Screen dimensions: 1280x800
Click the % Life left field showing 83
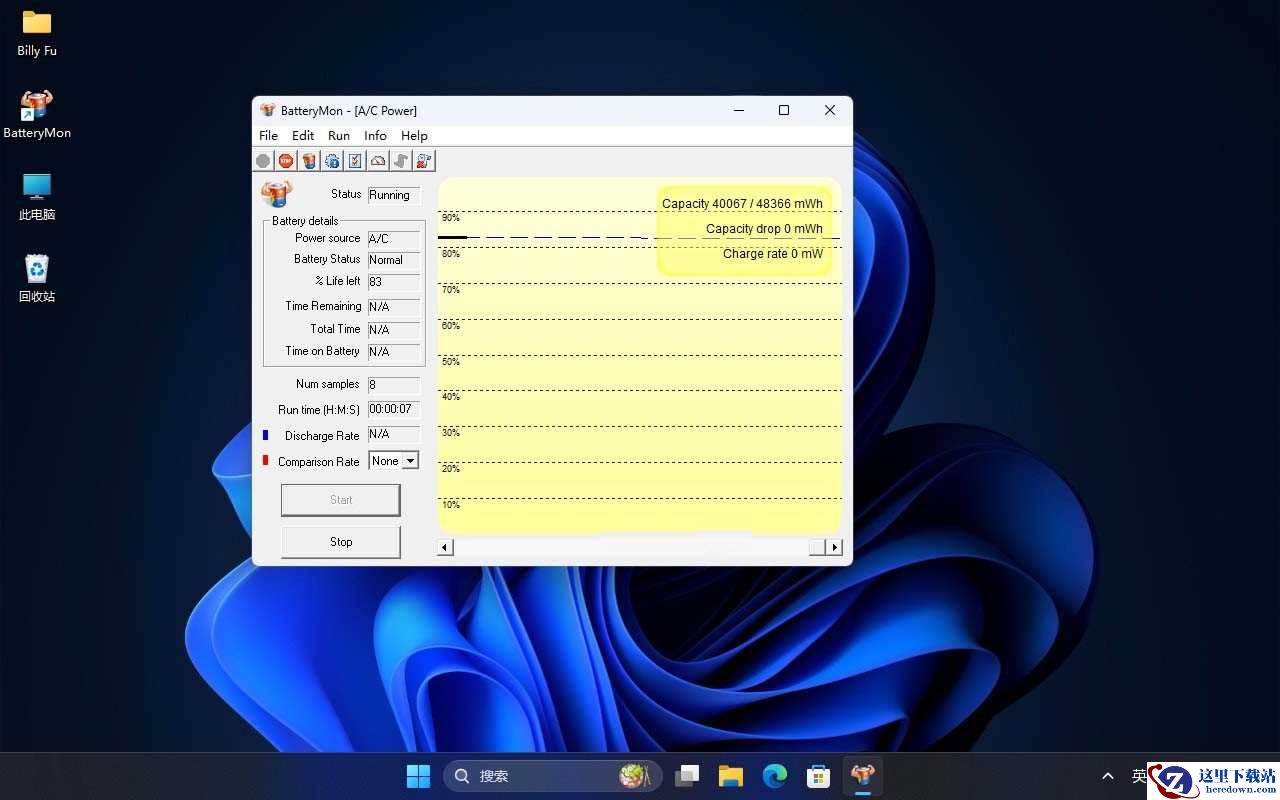pos(394,282)
